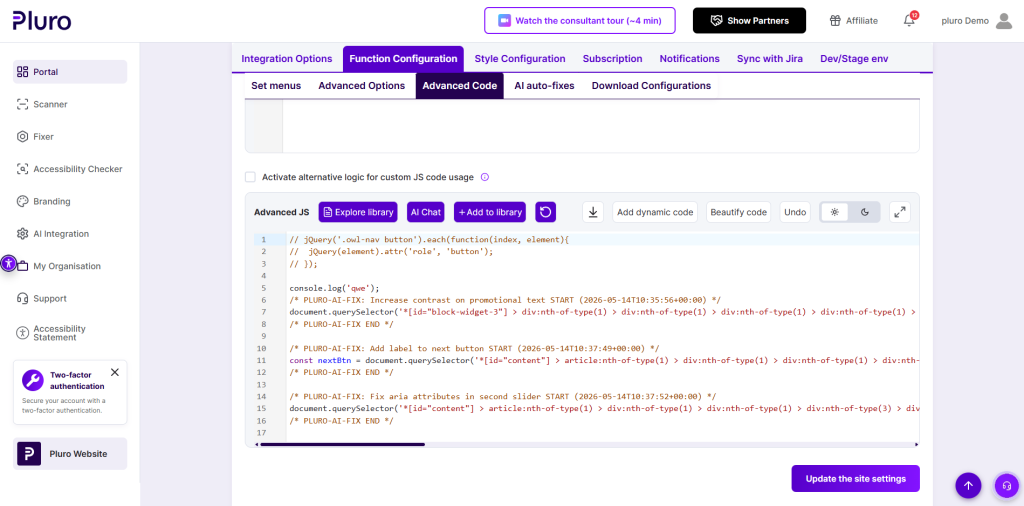This screenshot has width=1024, height=506.
Task: Open notifications bell icon
Action: point(909,21)
